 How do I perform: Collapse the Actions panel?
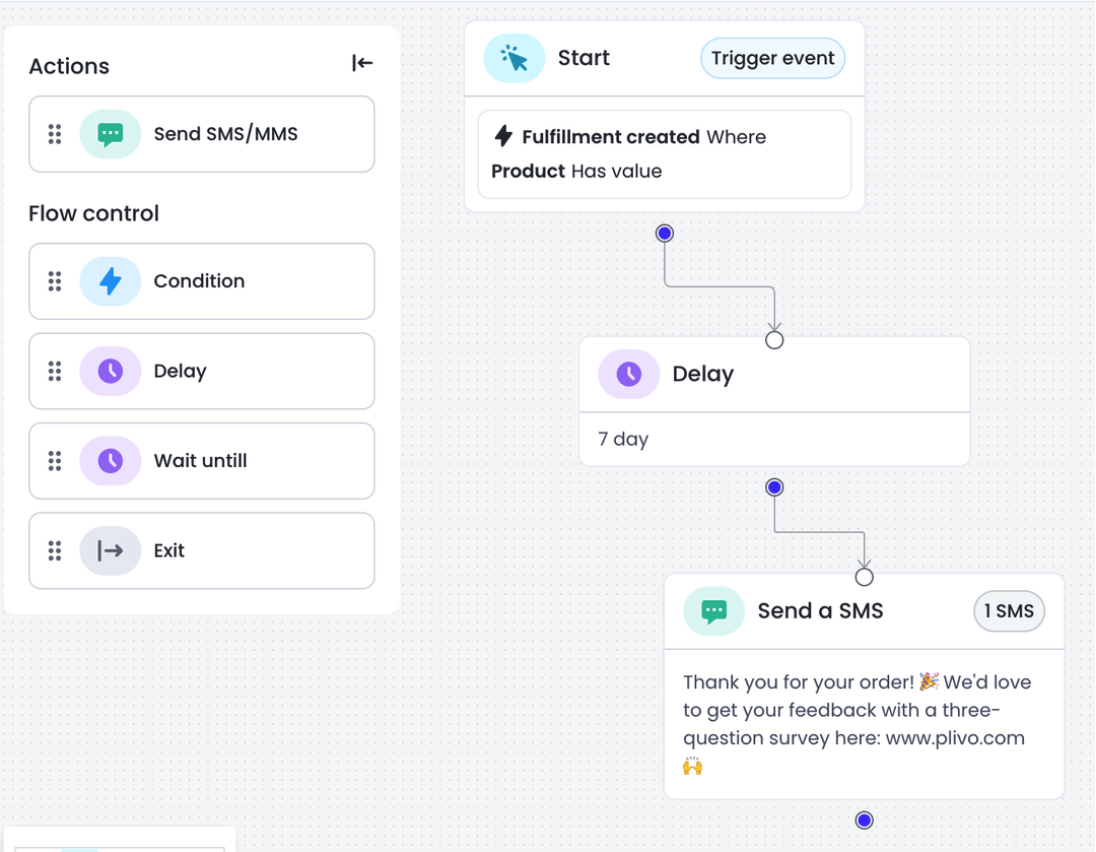coord(362,64)
